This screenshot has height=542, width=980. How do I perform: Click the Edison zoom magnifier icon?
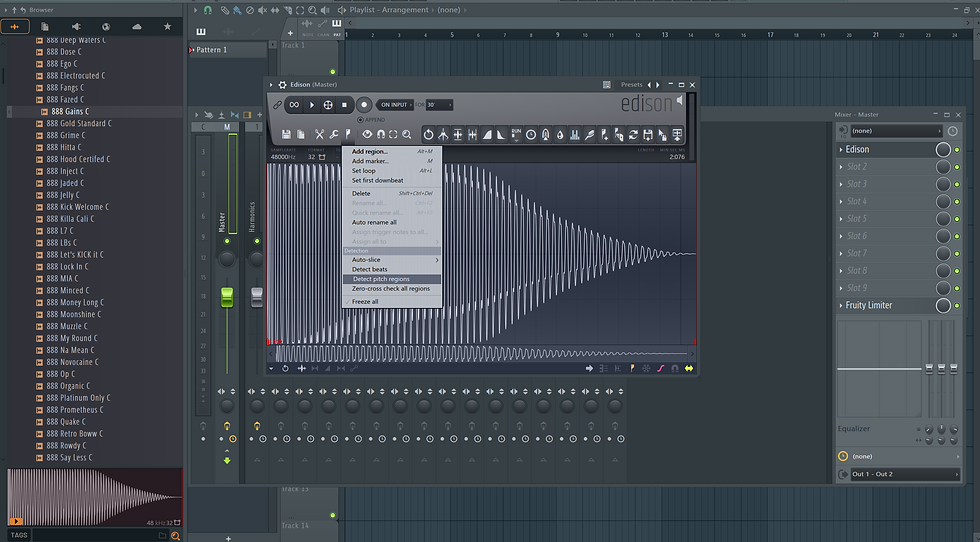(407, 134)
